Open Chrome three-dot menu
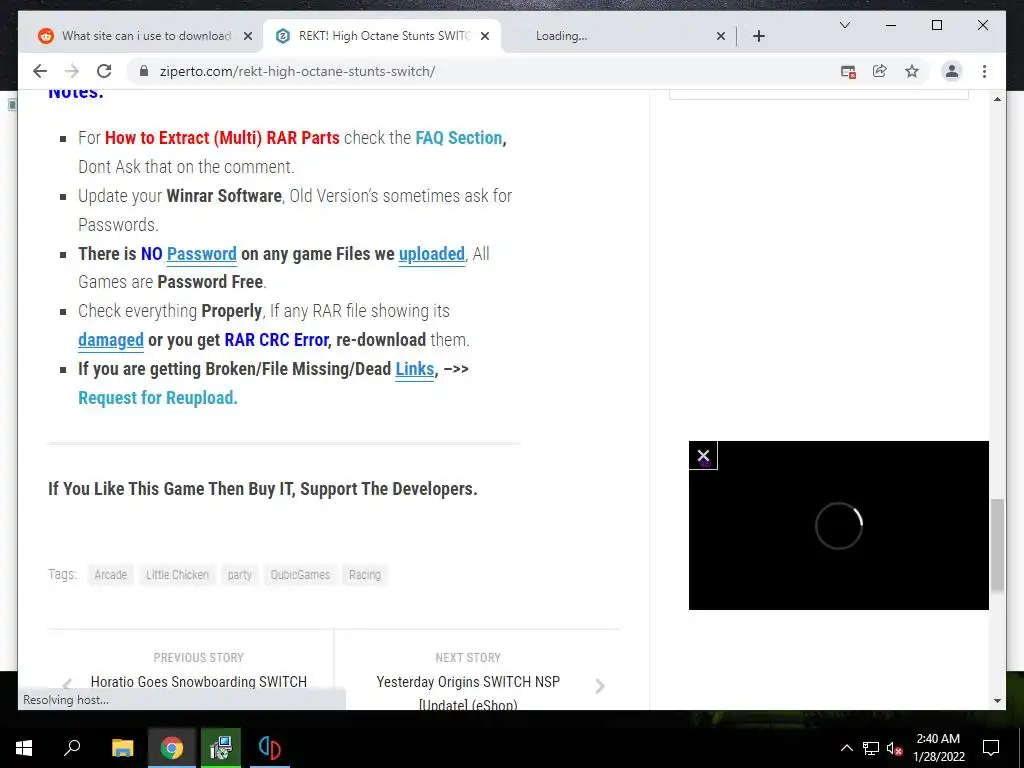The width and height of the screenshot is (1024, 768). pos(984,71)
